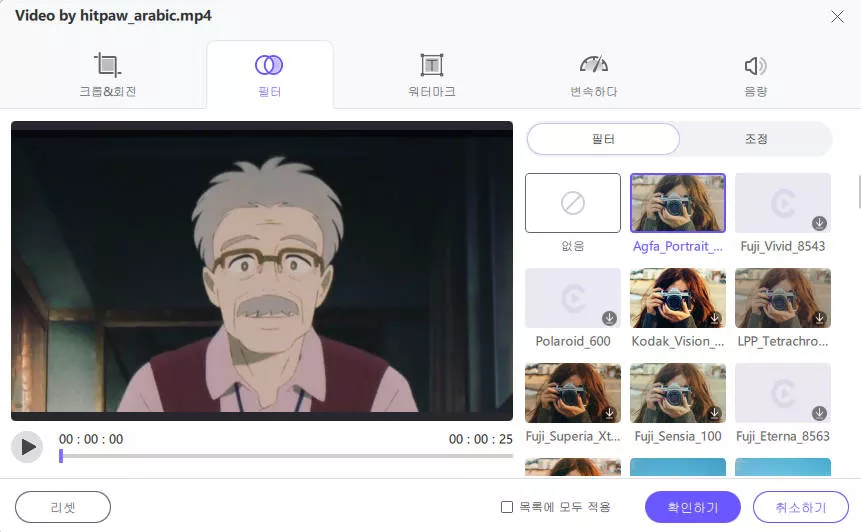Select the Fuji_Superia_Xt filter thumbnail
This screenshot has height=532, width=861.
[x=573, y=393]
